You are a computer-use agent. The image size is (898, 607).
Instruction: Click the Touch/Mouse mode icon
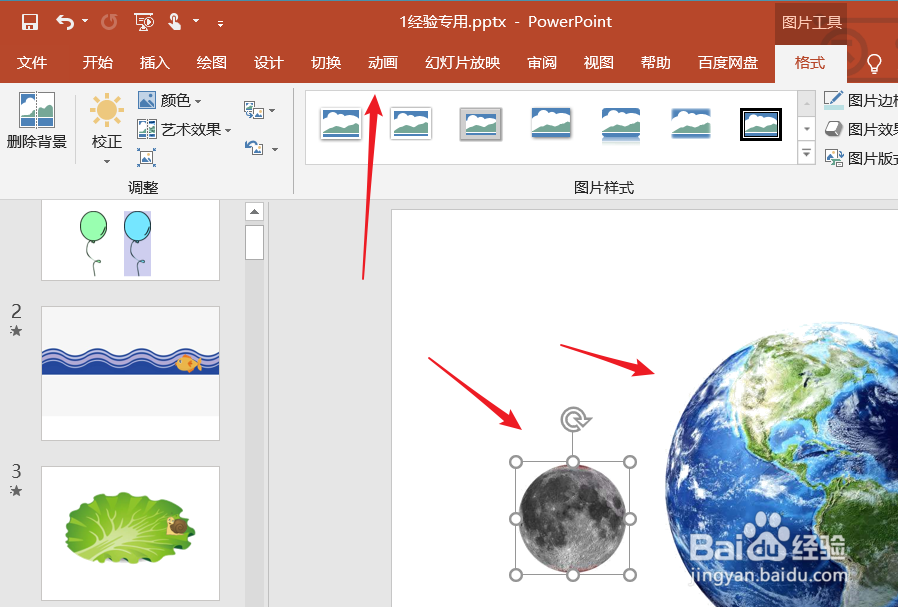[175, 22]
